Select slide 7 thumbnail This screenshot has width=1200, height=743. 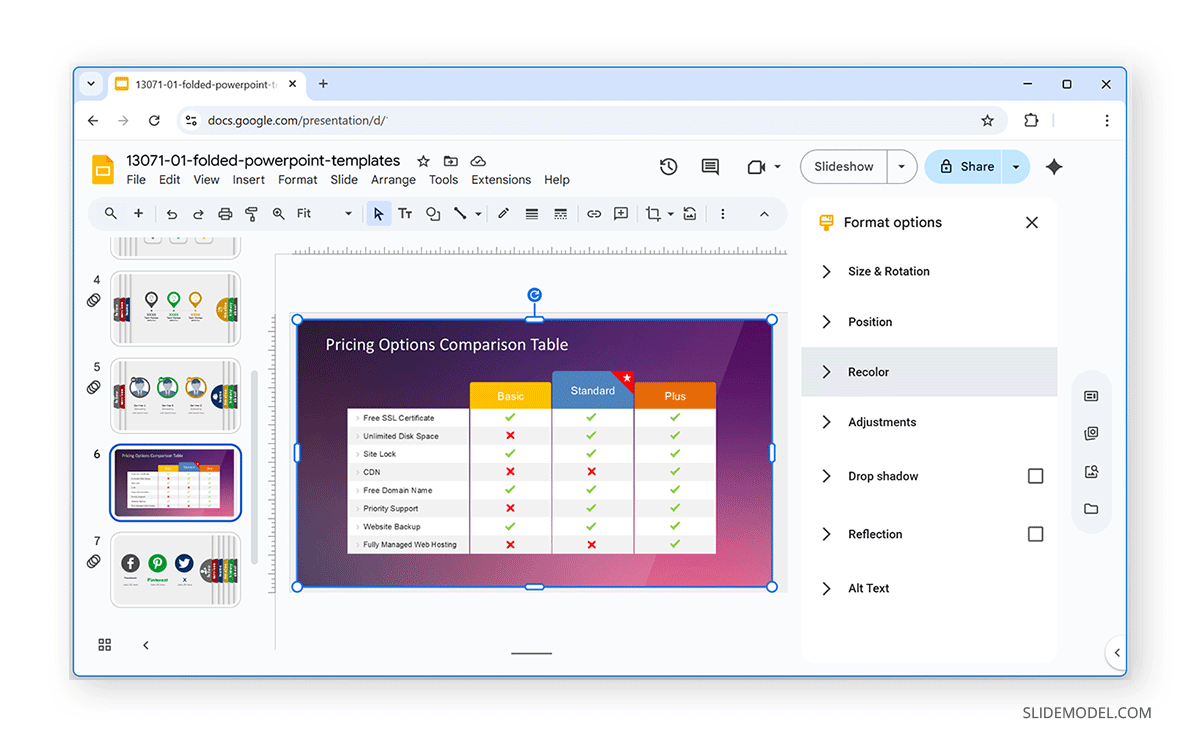pos(175,570)
